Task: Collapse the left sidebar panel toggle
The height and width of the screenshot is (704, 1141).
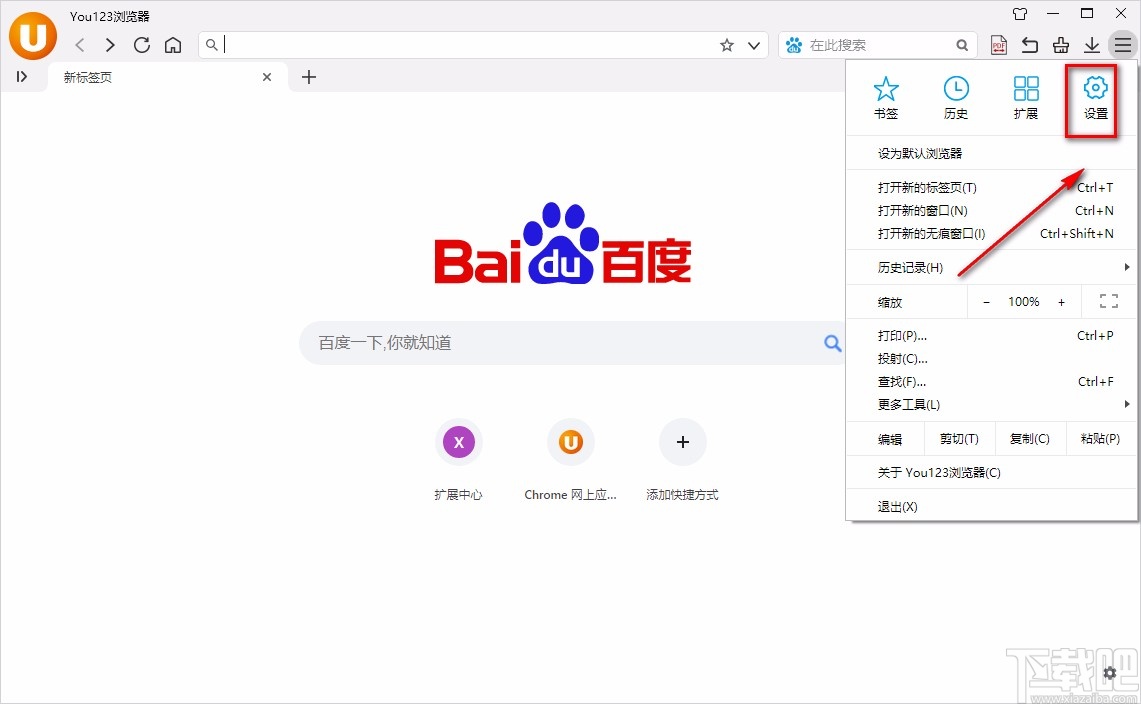Action: [x=22, y=77]
